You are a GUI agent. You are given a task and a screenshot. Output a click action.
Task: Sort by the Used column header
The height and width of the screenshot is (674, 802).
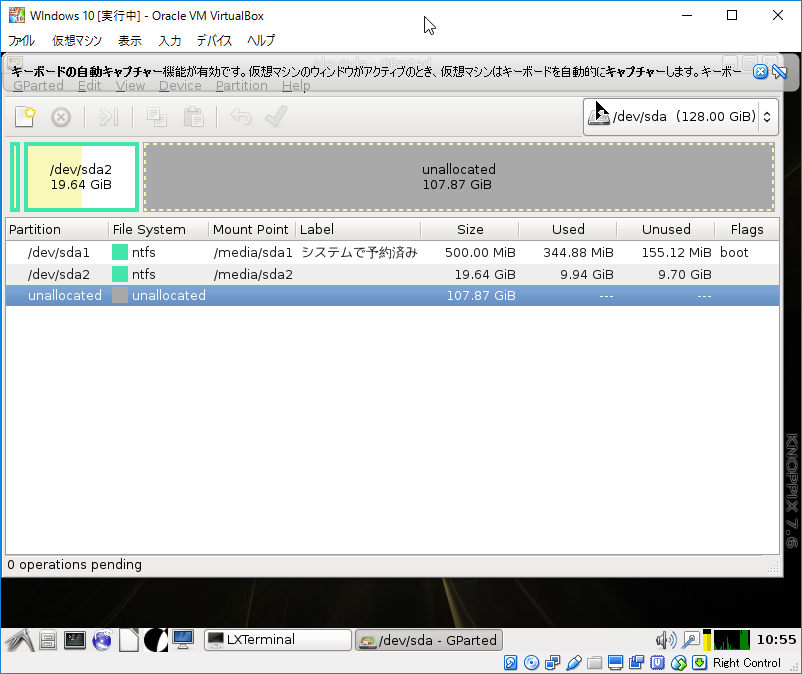point(568,230)
